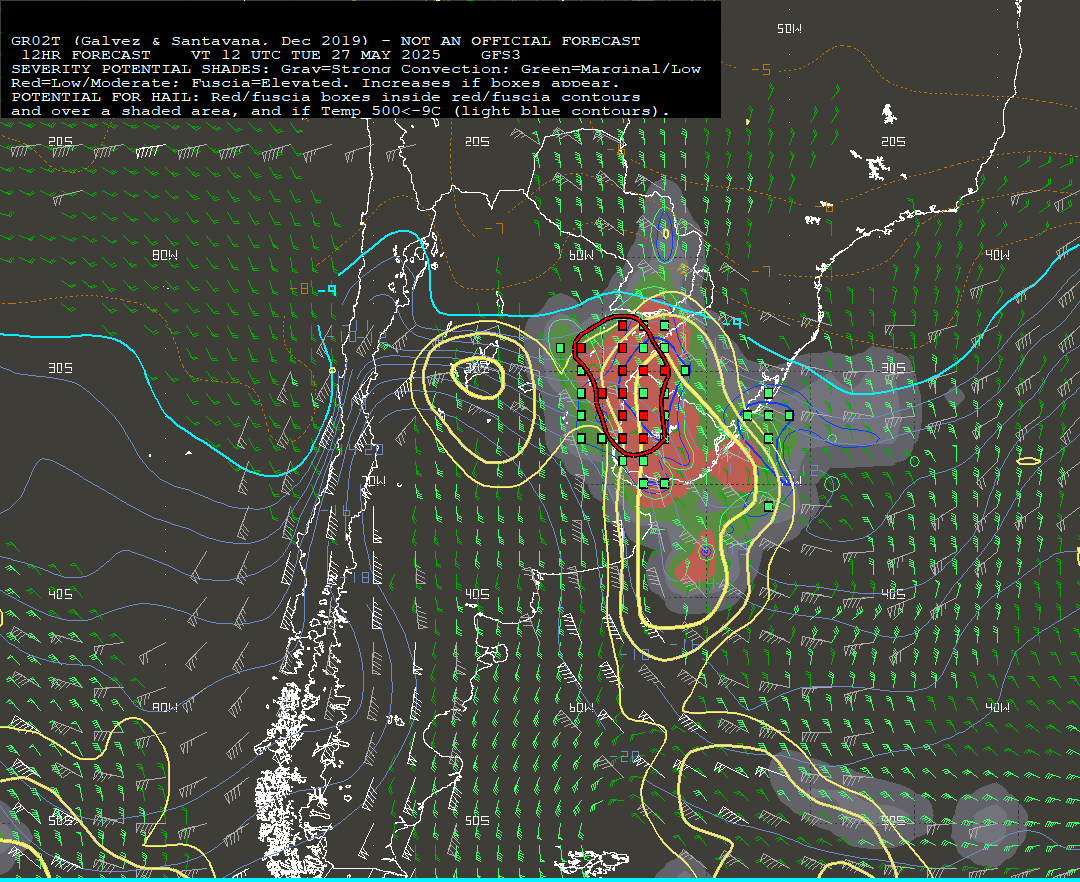This screenshot has height=882, width=1080.
Task: Click the "Red=Low/Moderate: Fuscia=Elevated" legend line
Action: click(315, 83)
